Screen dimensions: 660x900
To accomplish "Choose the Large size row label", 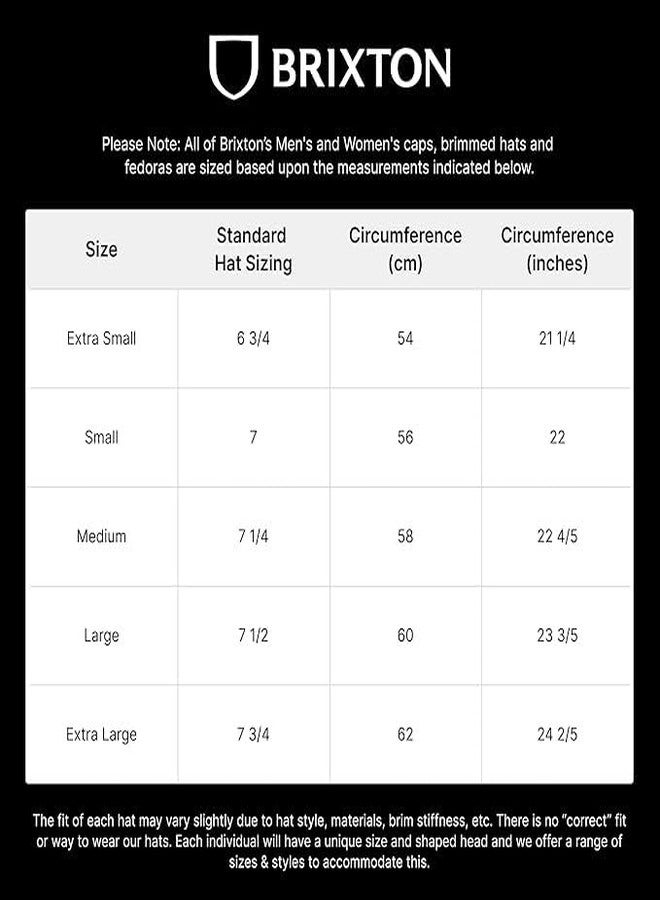I will point(102,635).
